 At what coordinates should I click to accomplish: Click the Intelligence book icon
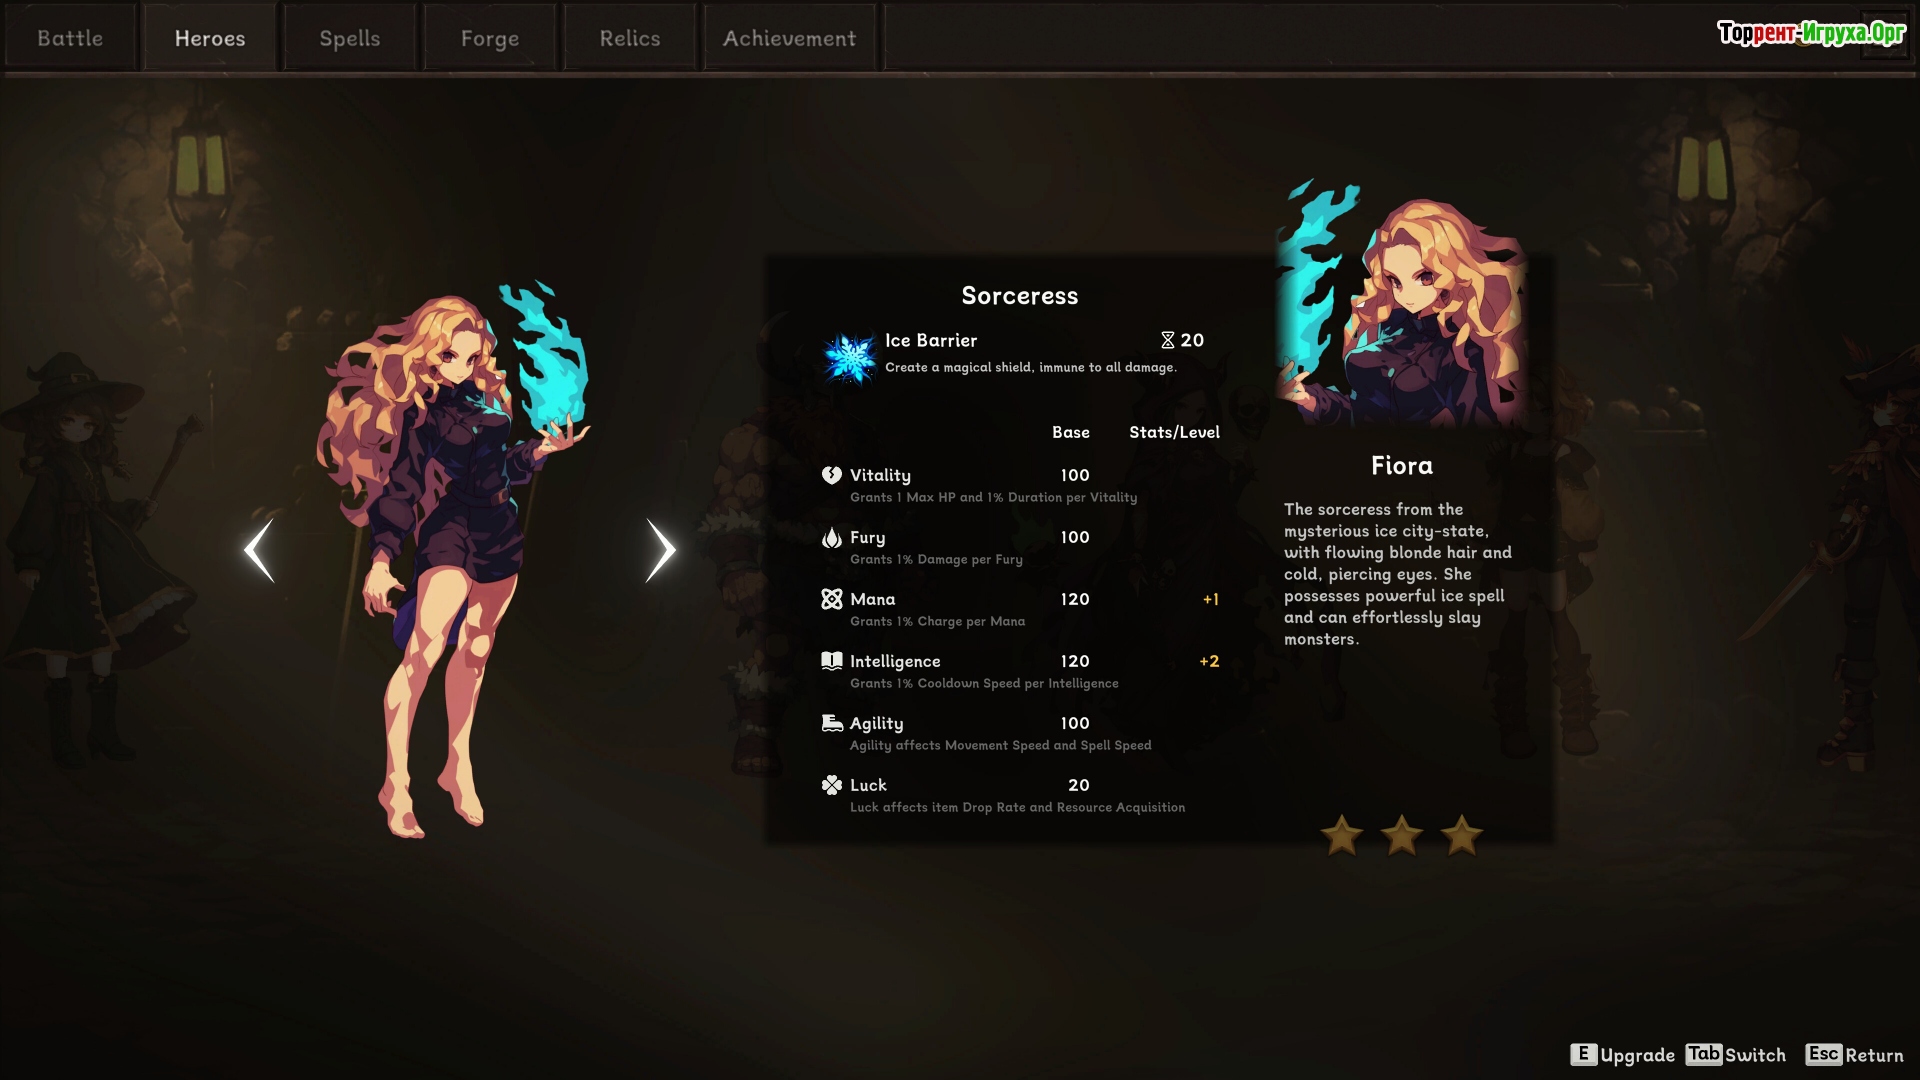[x=831, y=661]
